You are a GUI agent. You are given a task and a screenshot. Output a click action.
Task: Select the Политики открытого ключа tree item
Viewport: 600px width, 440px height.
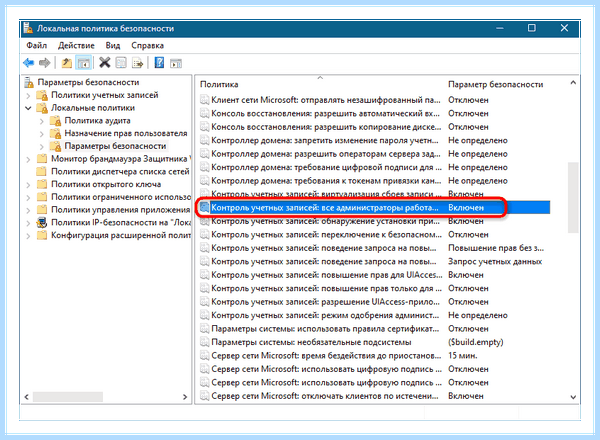[x=106, y=184]
